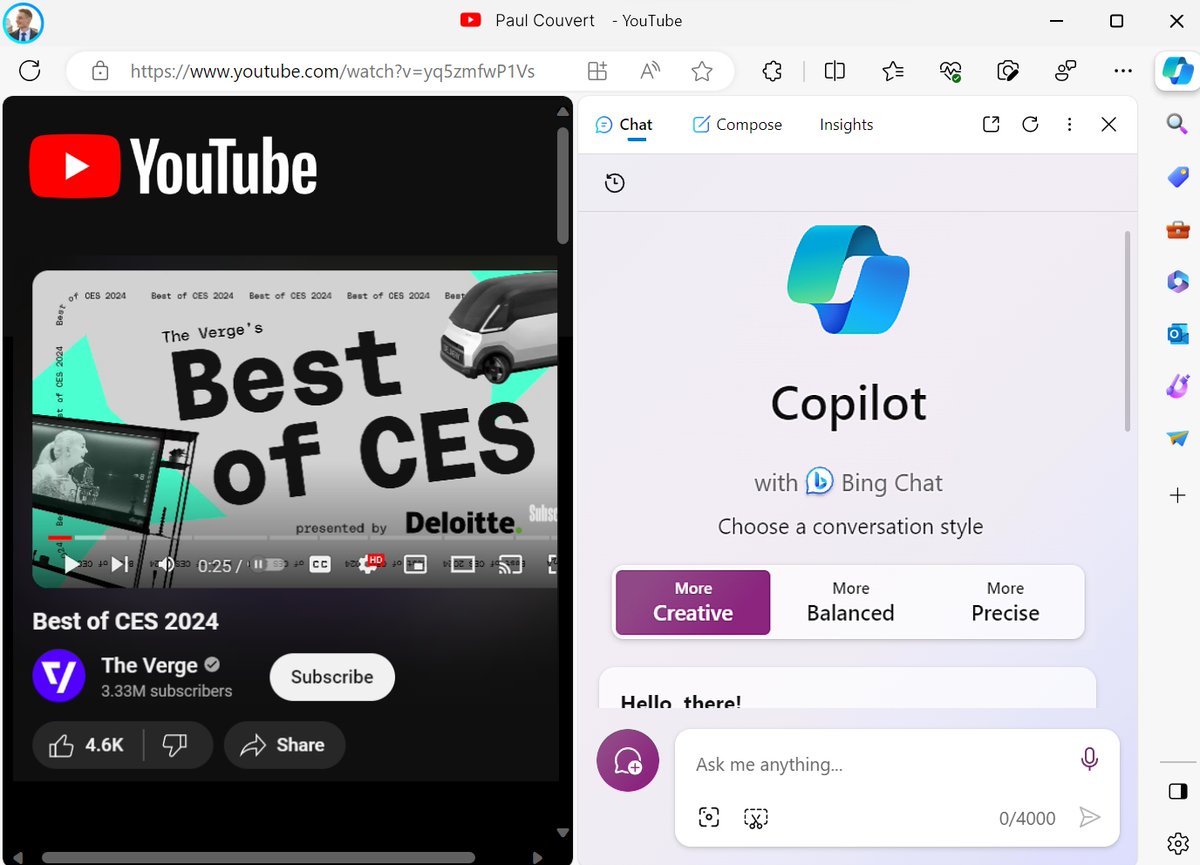Send the Copilot message arrow

tap(1089, 818)
